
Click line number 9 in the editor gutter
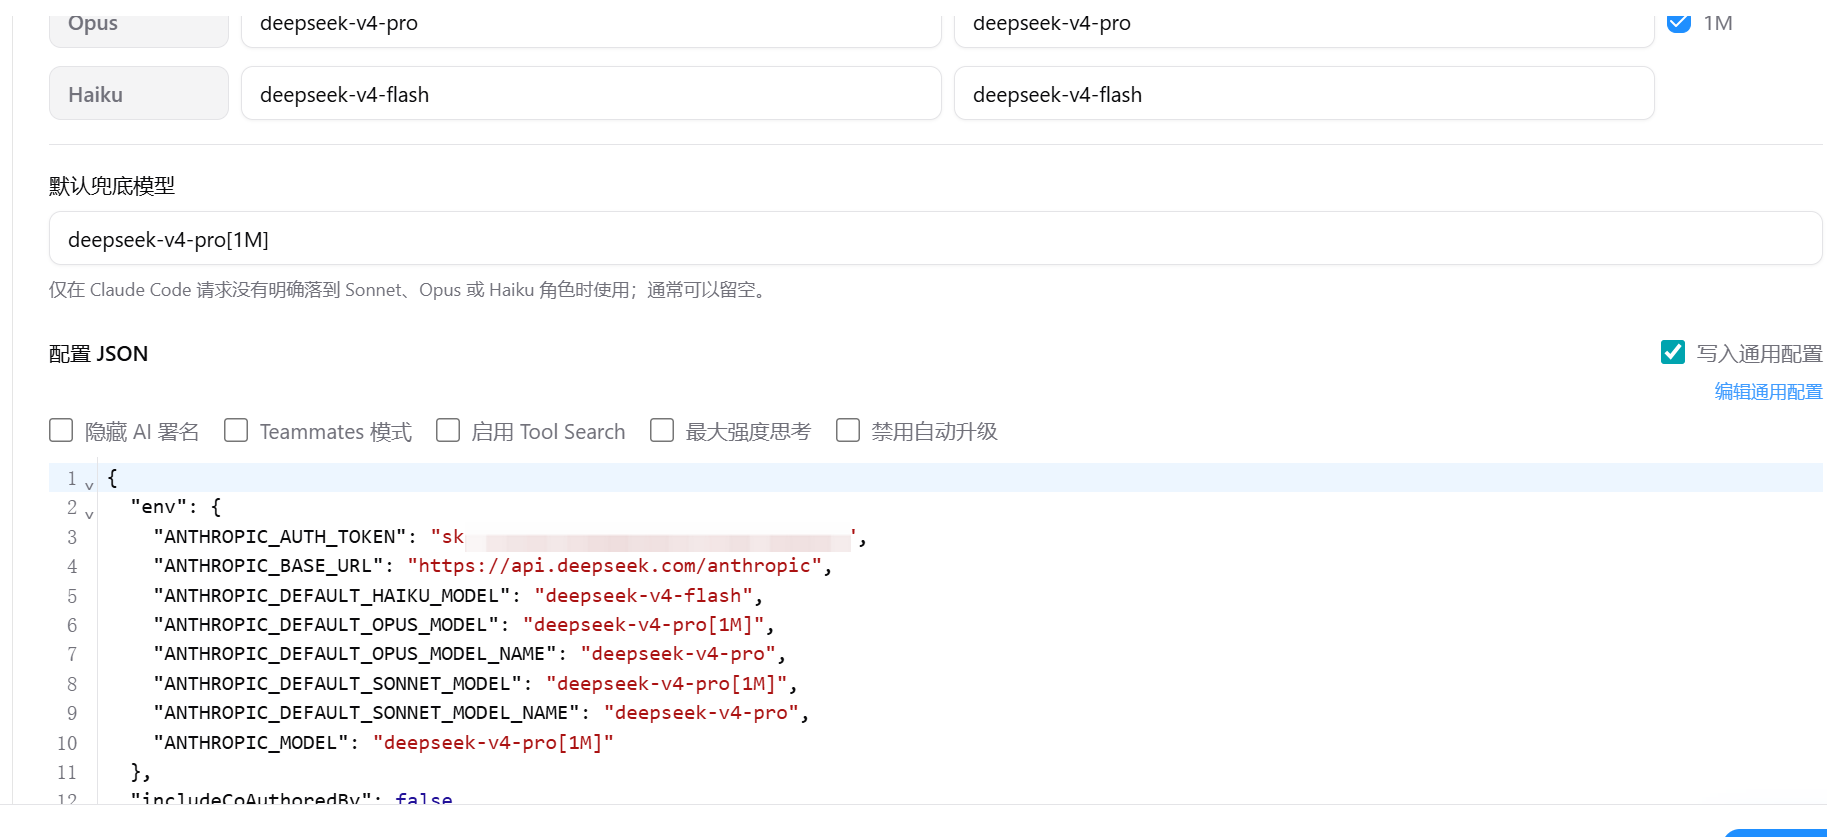click(x=72, y=713)
